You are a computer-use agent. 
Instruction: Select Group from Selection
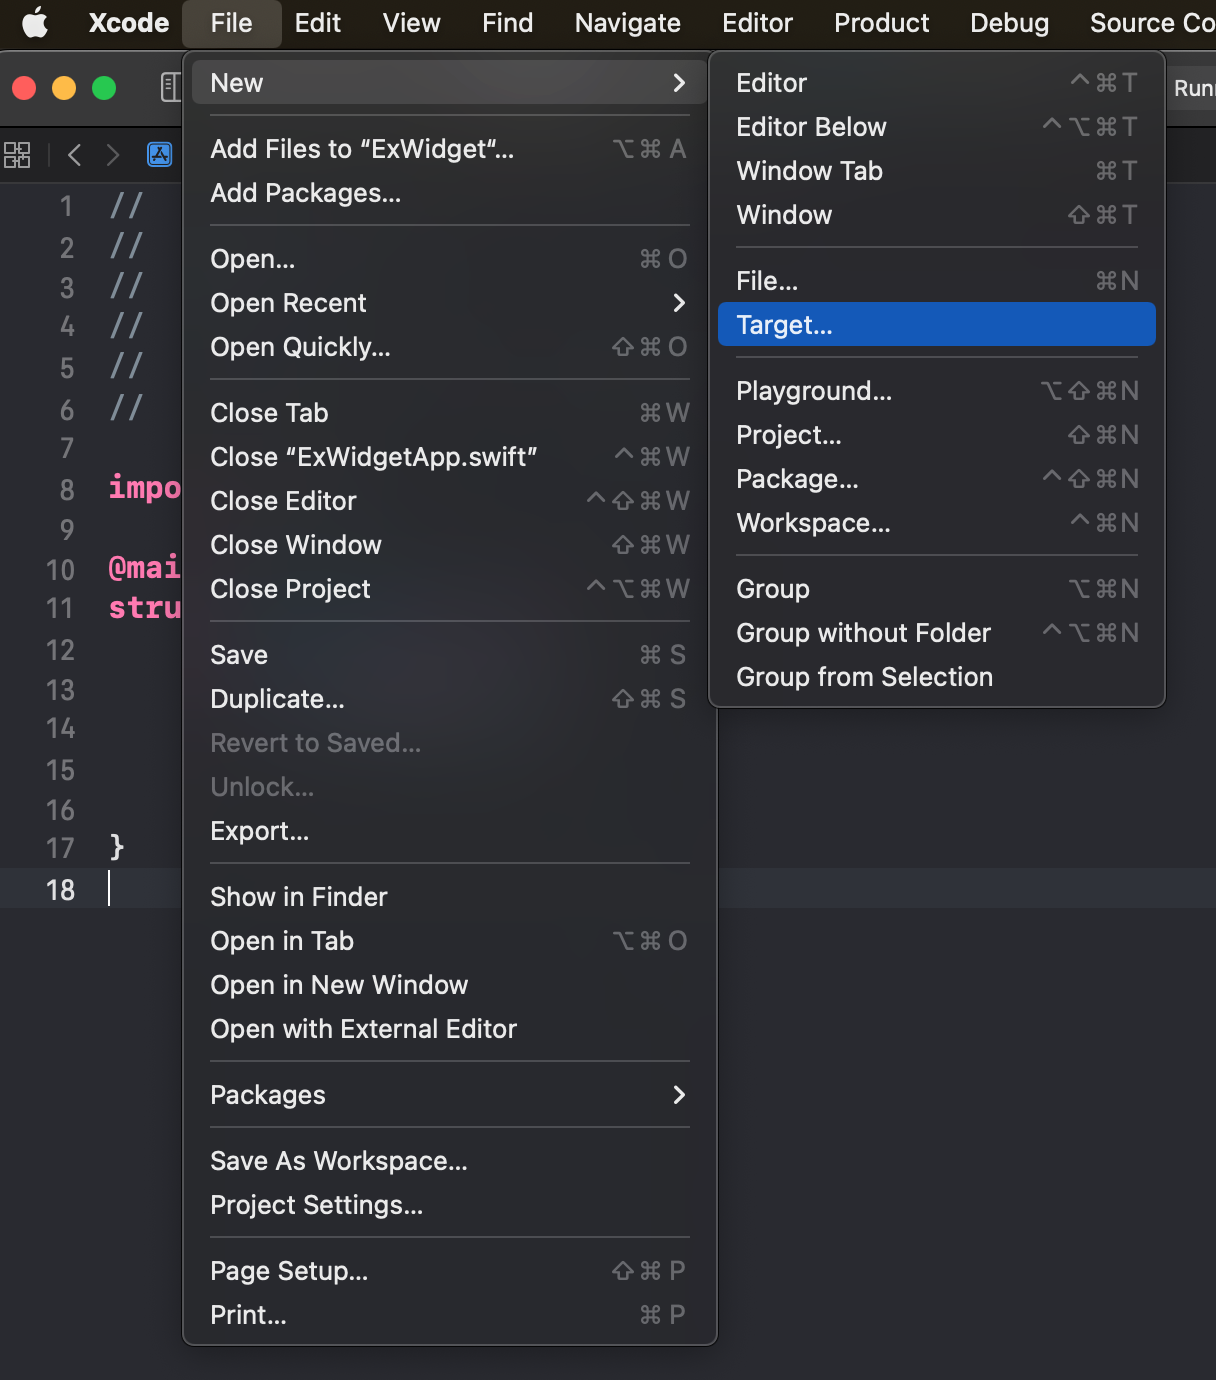click(937, 676)
